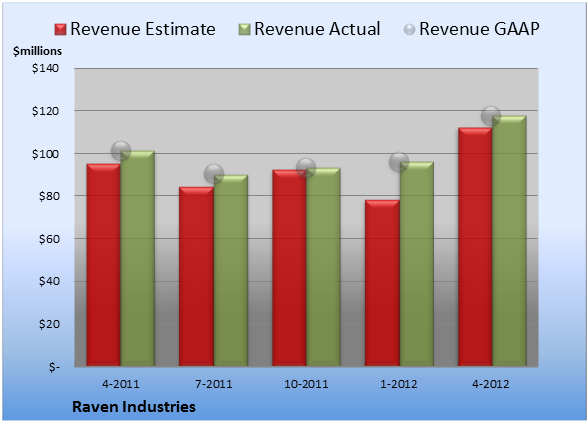Click the GAAP marker above 7-2011
The width and height of the screenshot is (588, 422).
(x=214, y=174)
